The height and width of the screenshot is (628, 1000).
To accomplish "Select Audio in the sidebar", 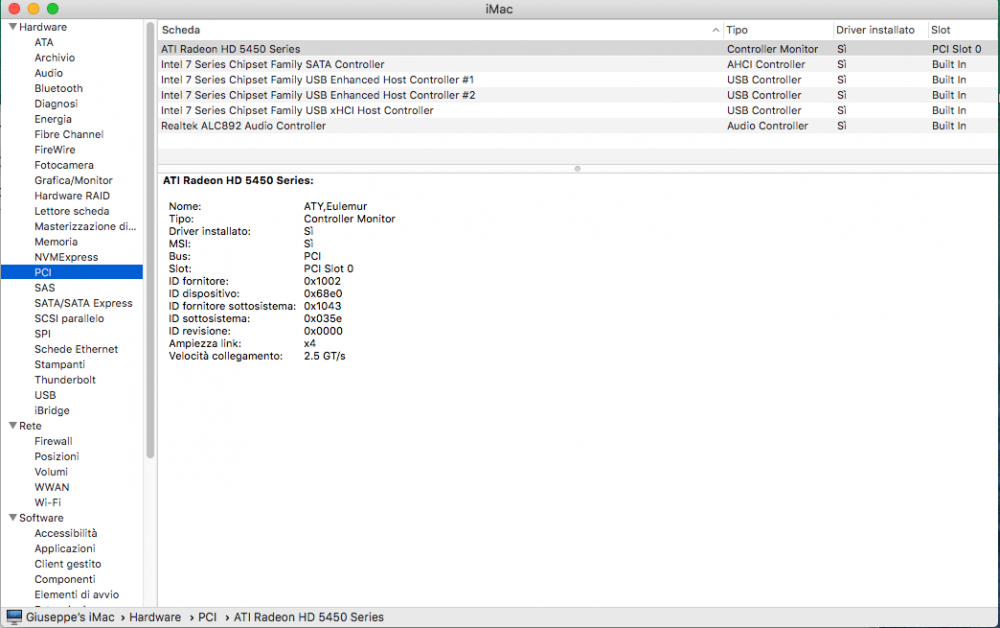I will click(x=48, y=73).
